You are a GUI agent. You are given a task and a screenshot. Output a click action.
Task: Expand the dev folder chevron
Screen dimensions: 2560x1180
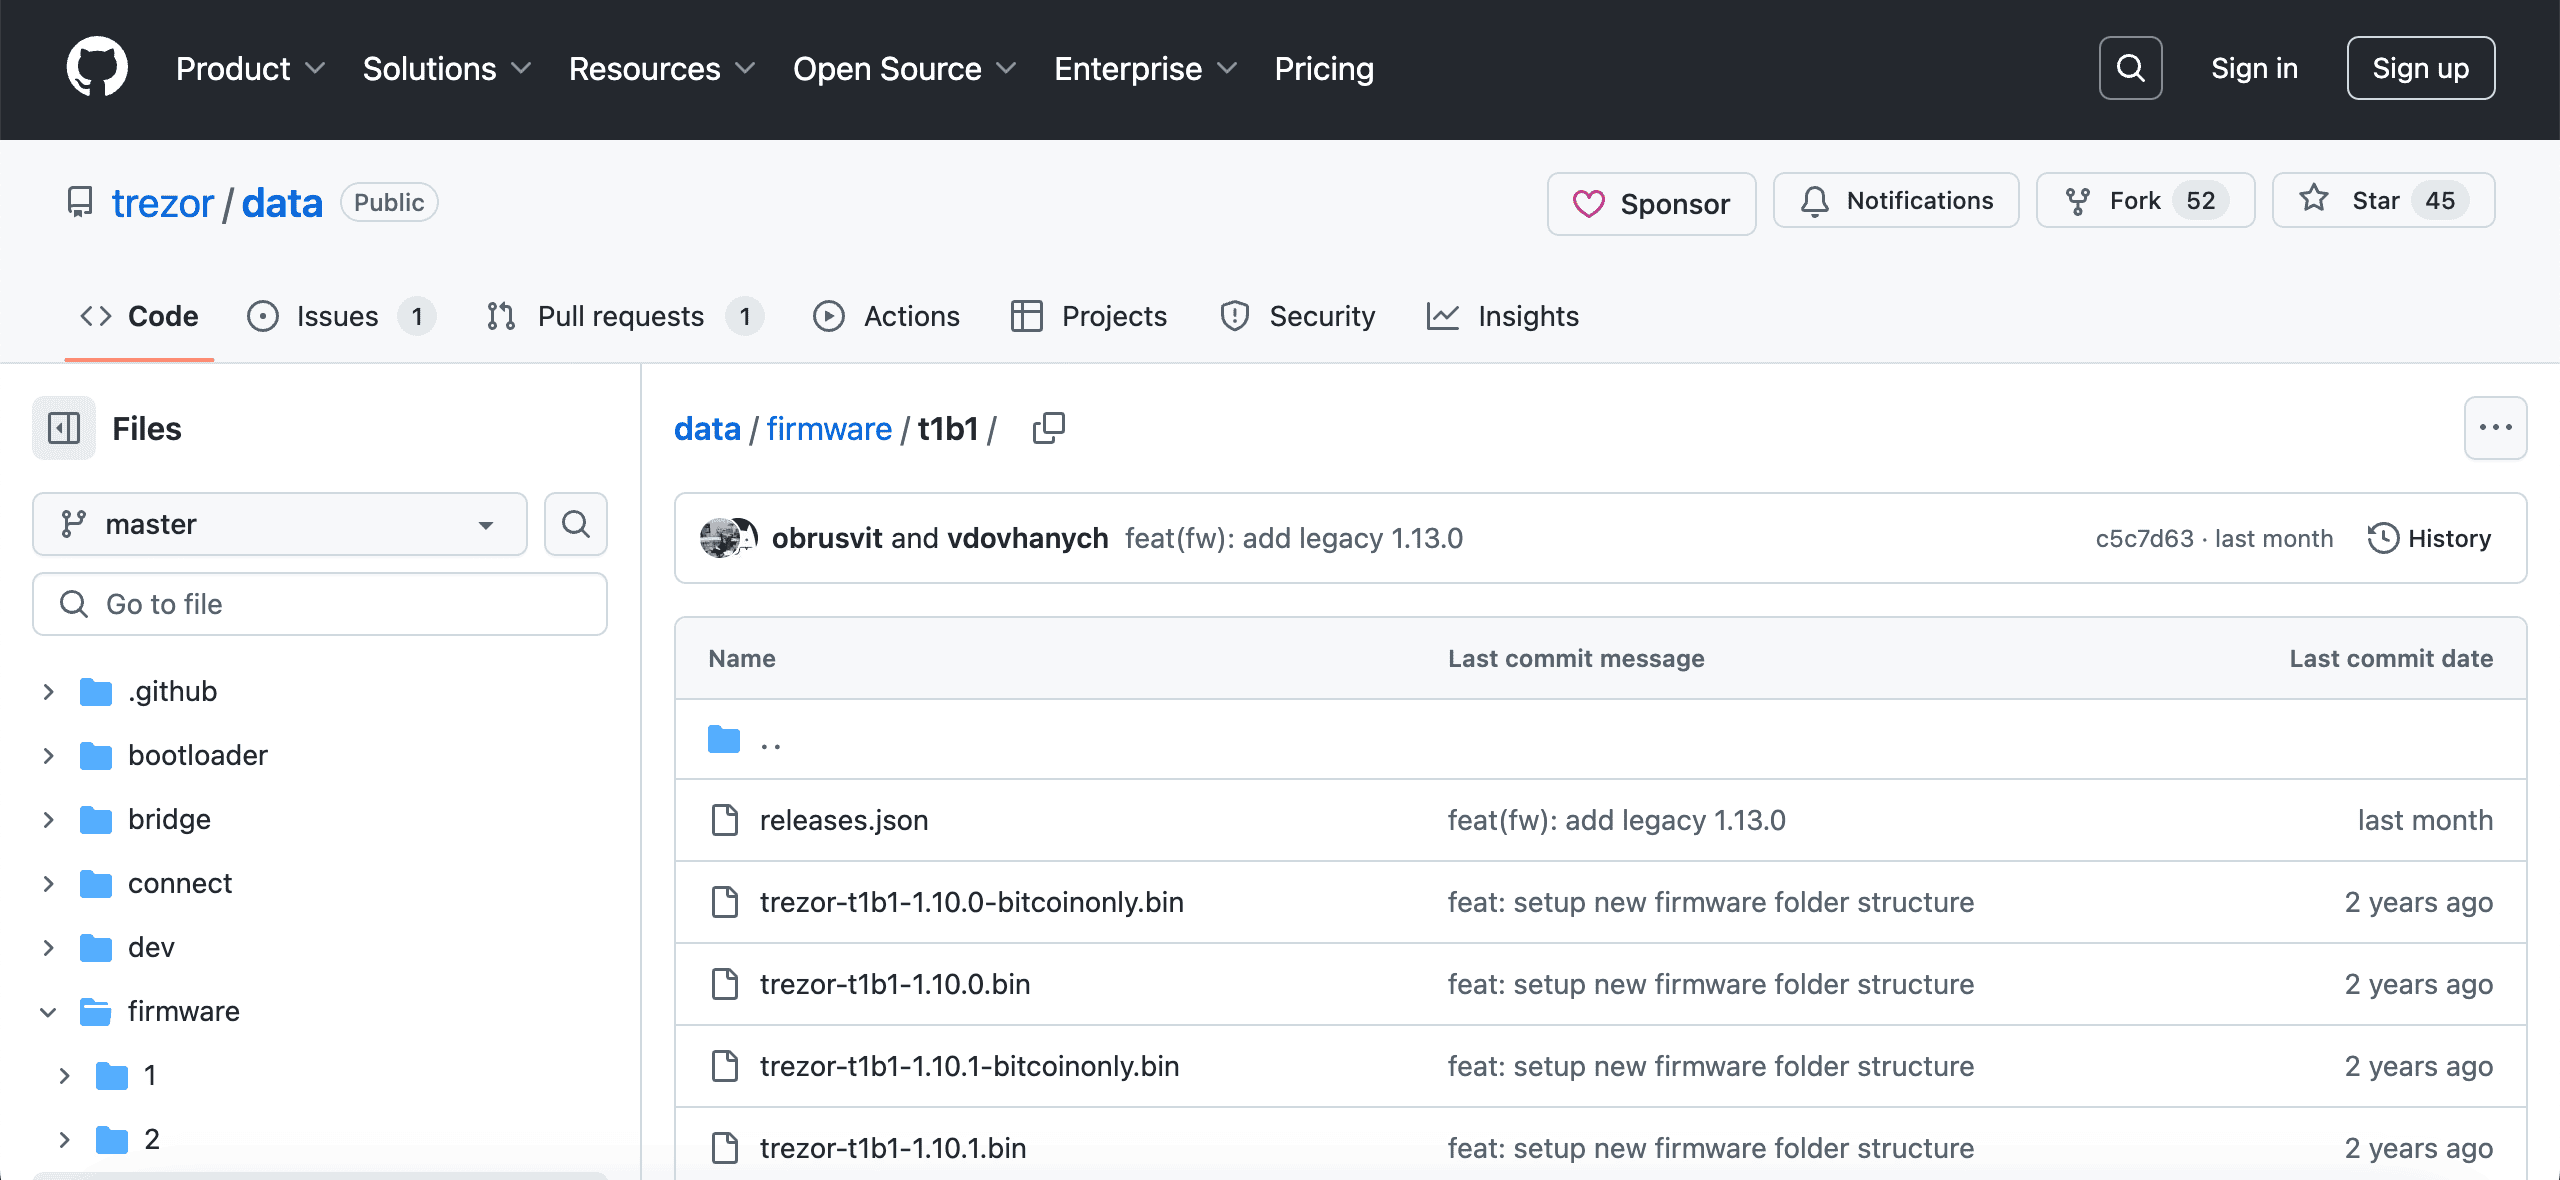tap(48, 947)
